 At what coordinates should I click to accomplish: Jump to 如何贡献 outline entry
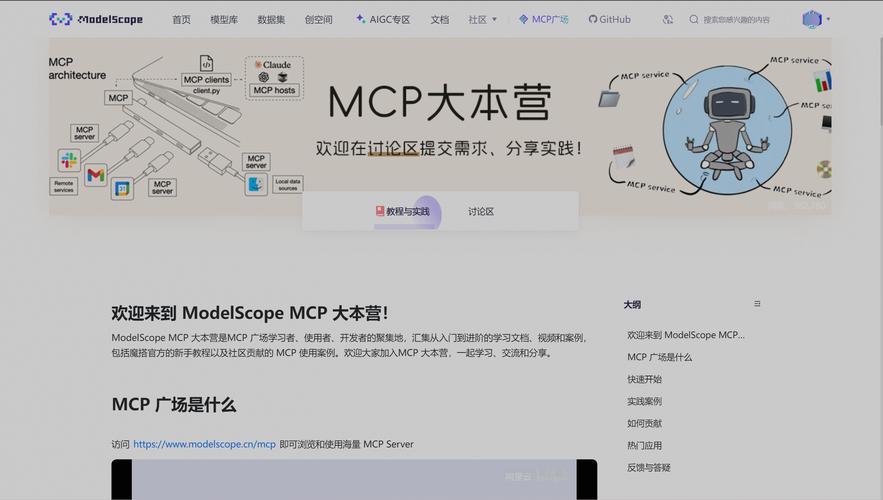click(644, 423)
